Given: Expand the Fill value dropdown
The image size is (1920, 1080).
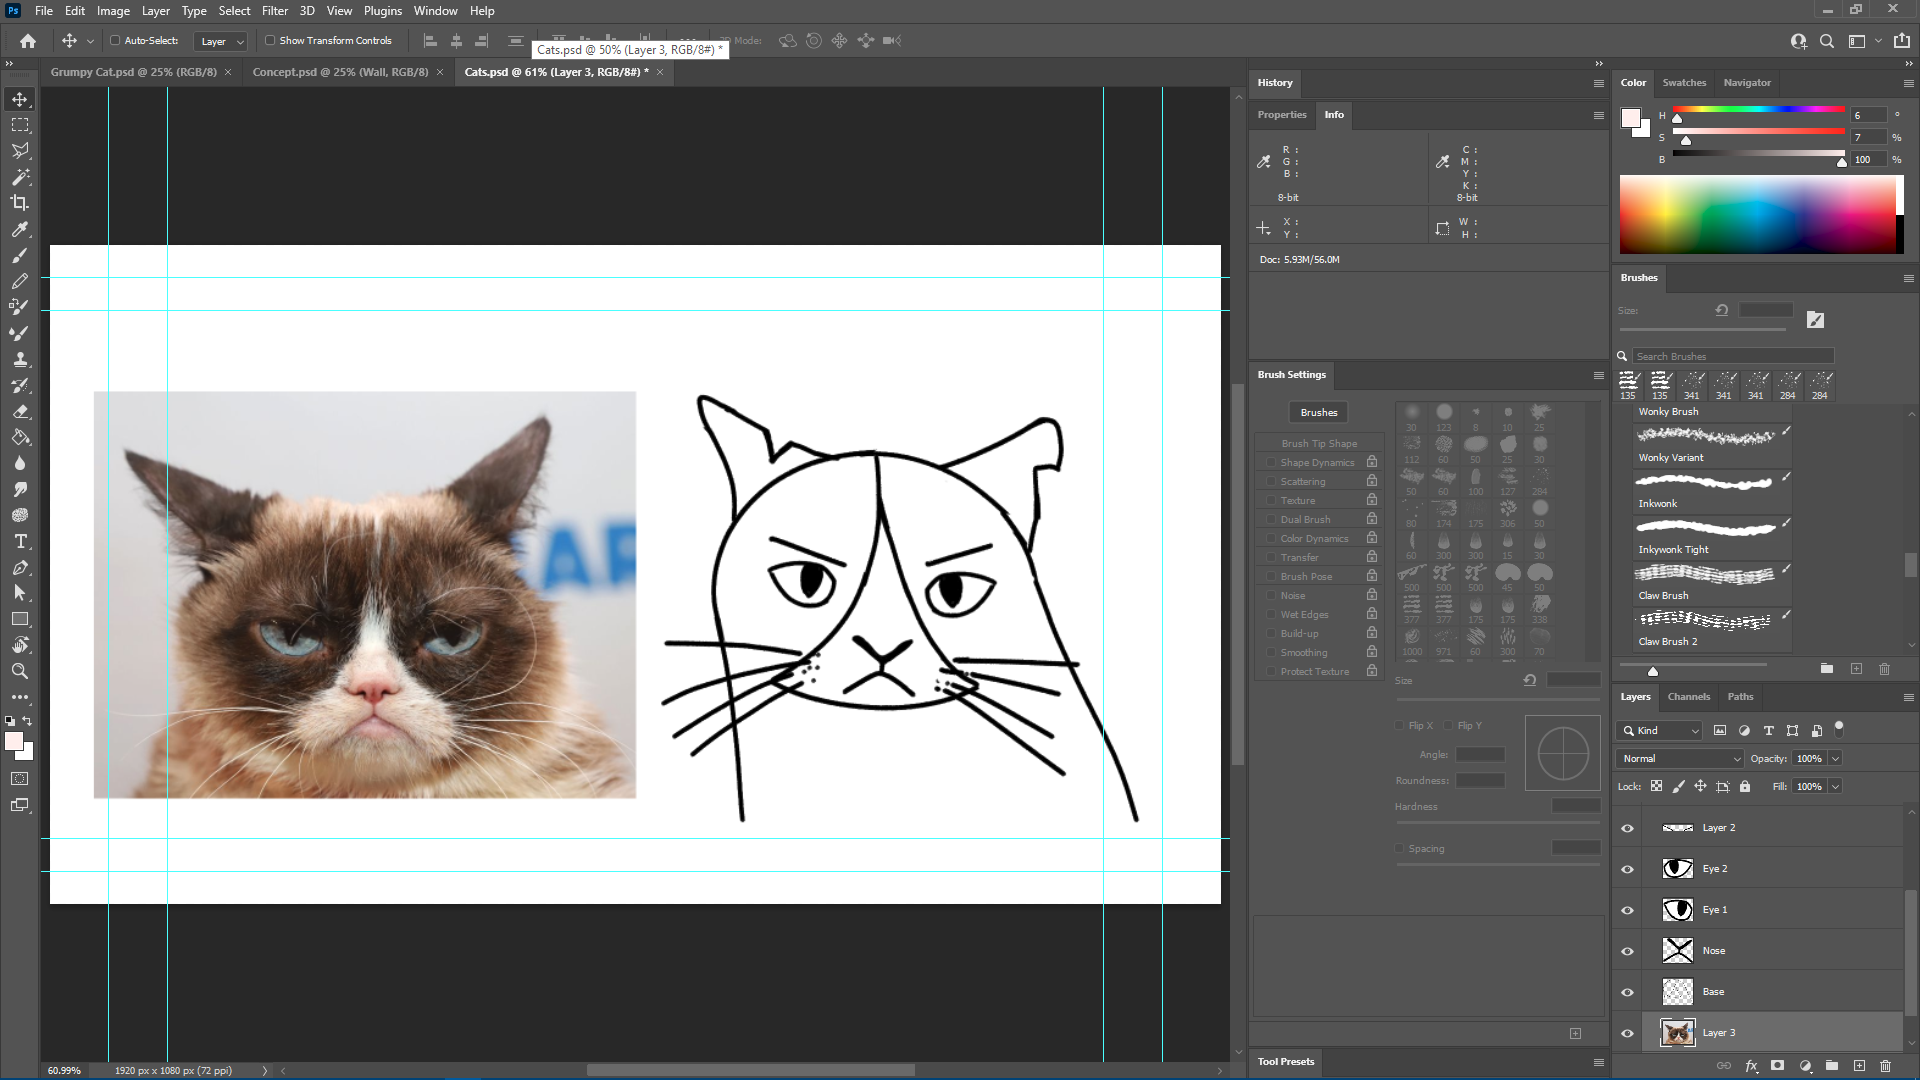Looking at the screenshot, I should pos(1836,787).
